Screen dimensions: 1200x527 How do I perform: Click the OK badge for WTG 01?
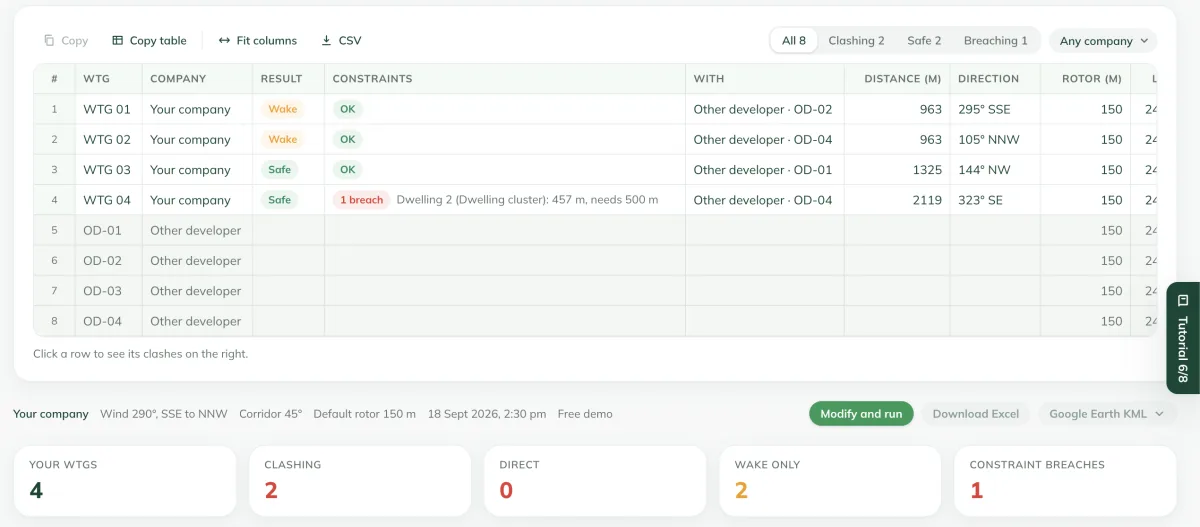(x=347, y=110)
